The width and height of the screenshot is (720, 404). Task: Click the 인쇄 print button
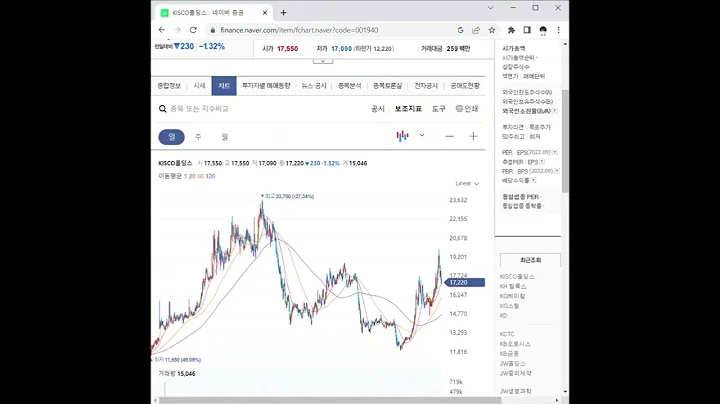coord(467,109)
